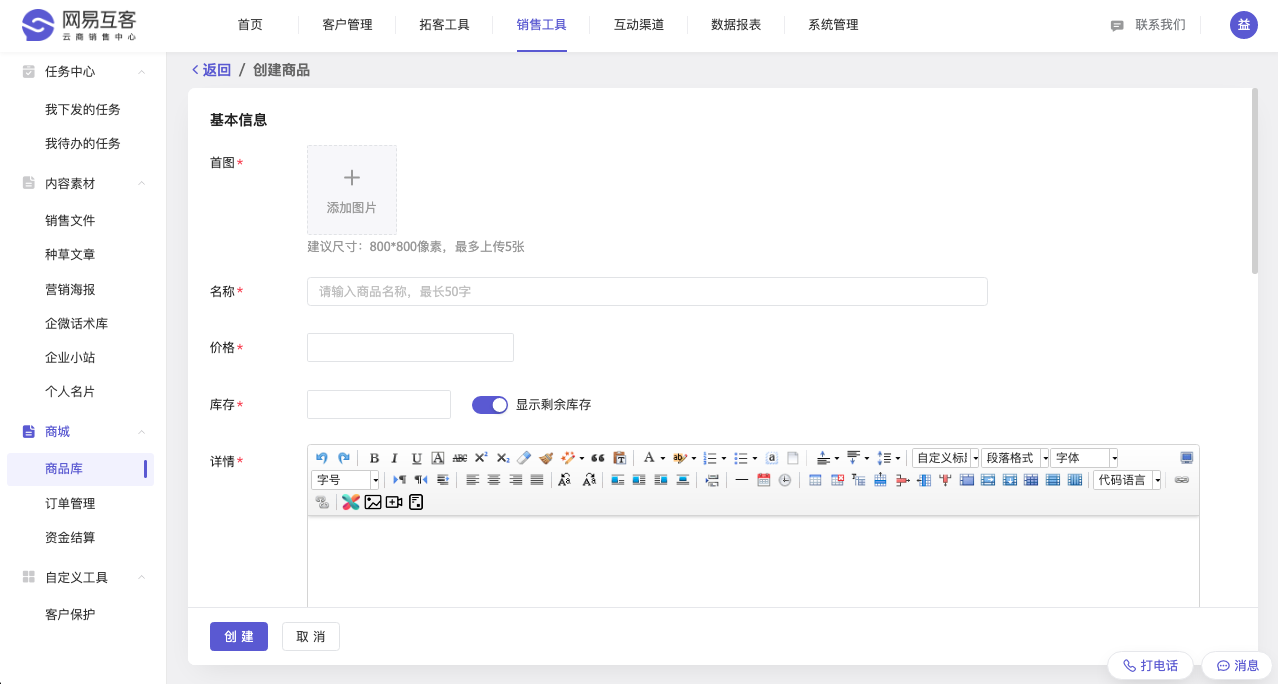Click the 创建 button

[x=239, y=637]
